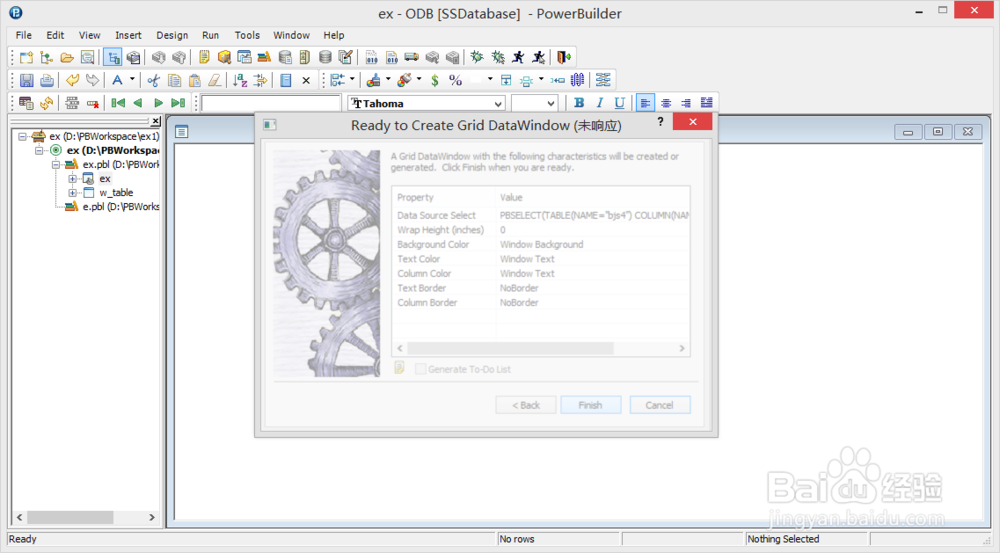Click the first green Debug bug icon

(477, 57)
